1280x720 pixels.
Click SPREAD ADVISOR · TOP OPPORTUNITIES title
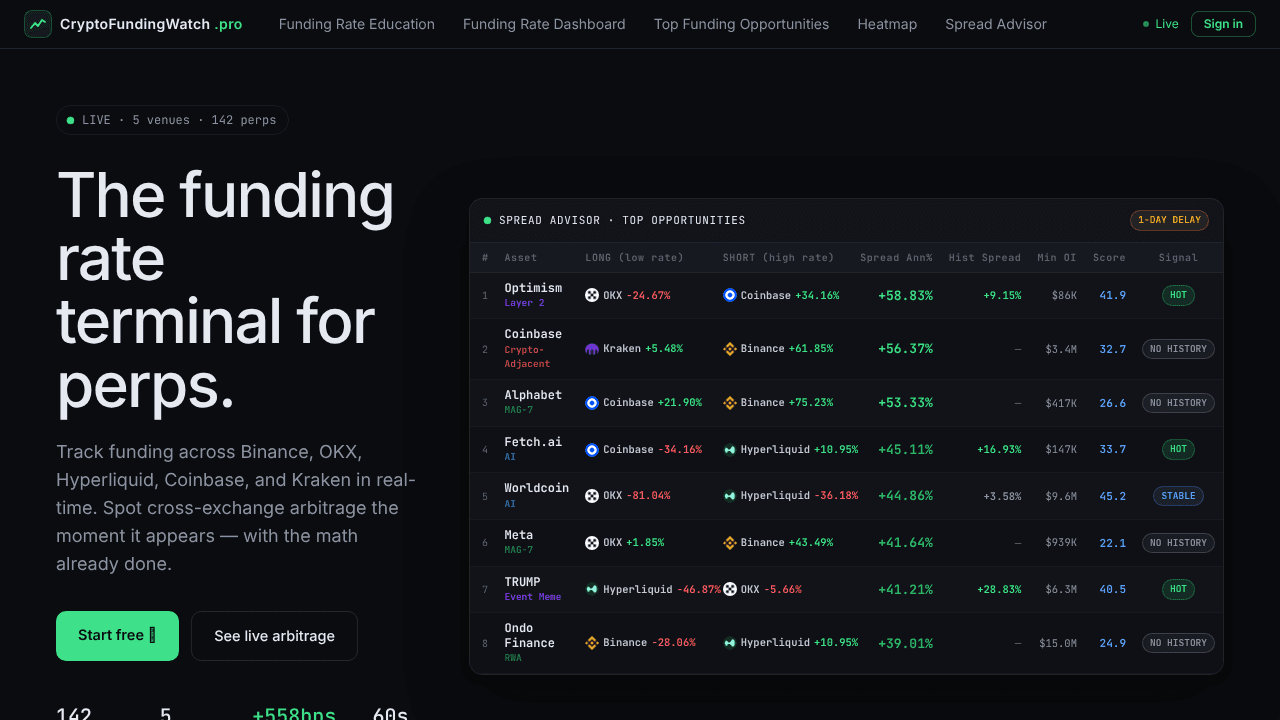(622, 220)
